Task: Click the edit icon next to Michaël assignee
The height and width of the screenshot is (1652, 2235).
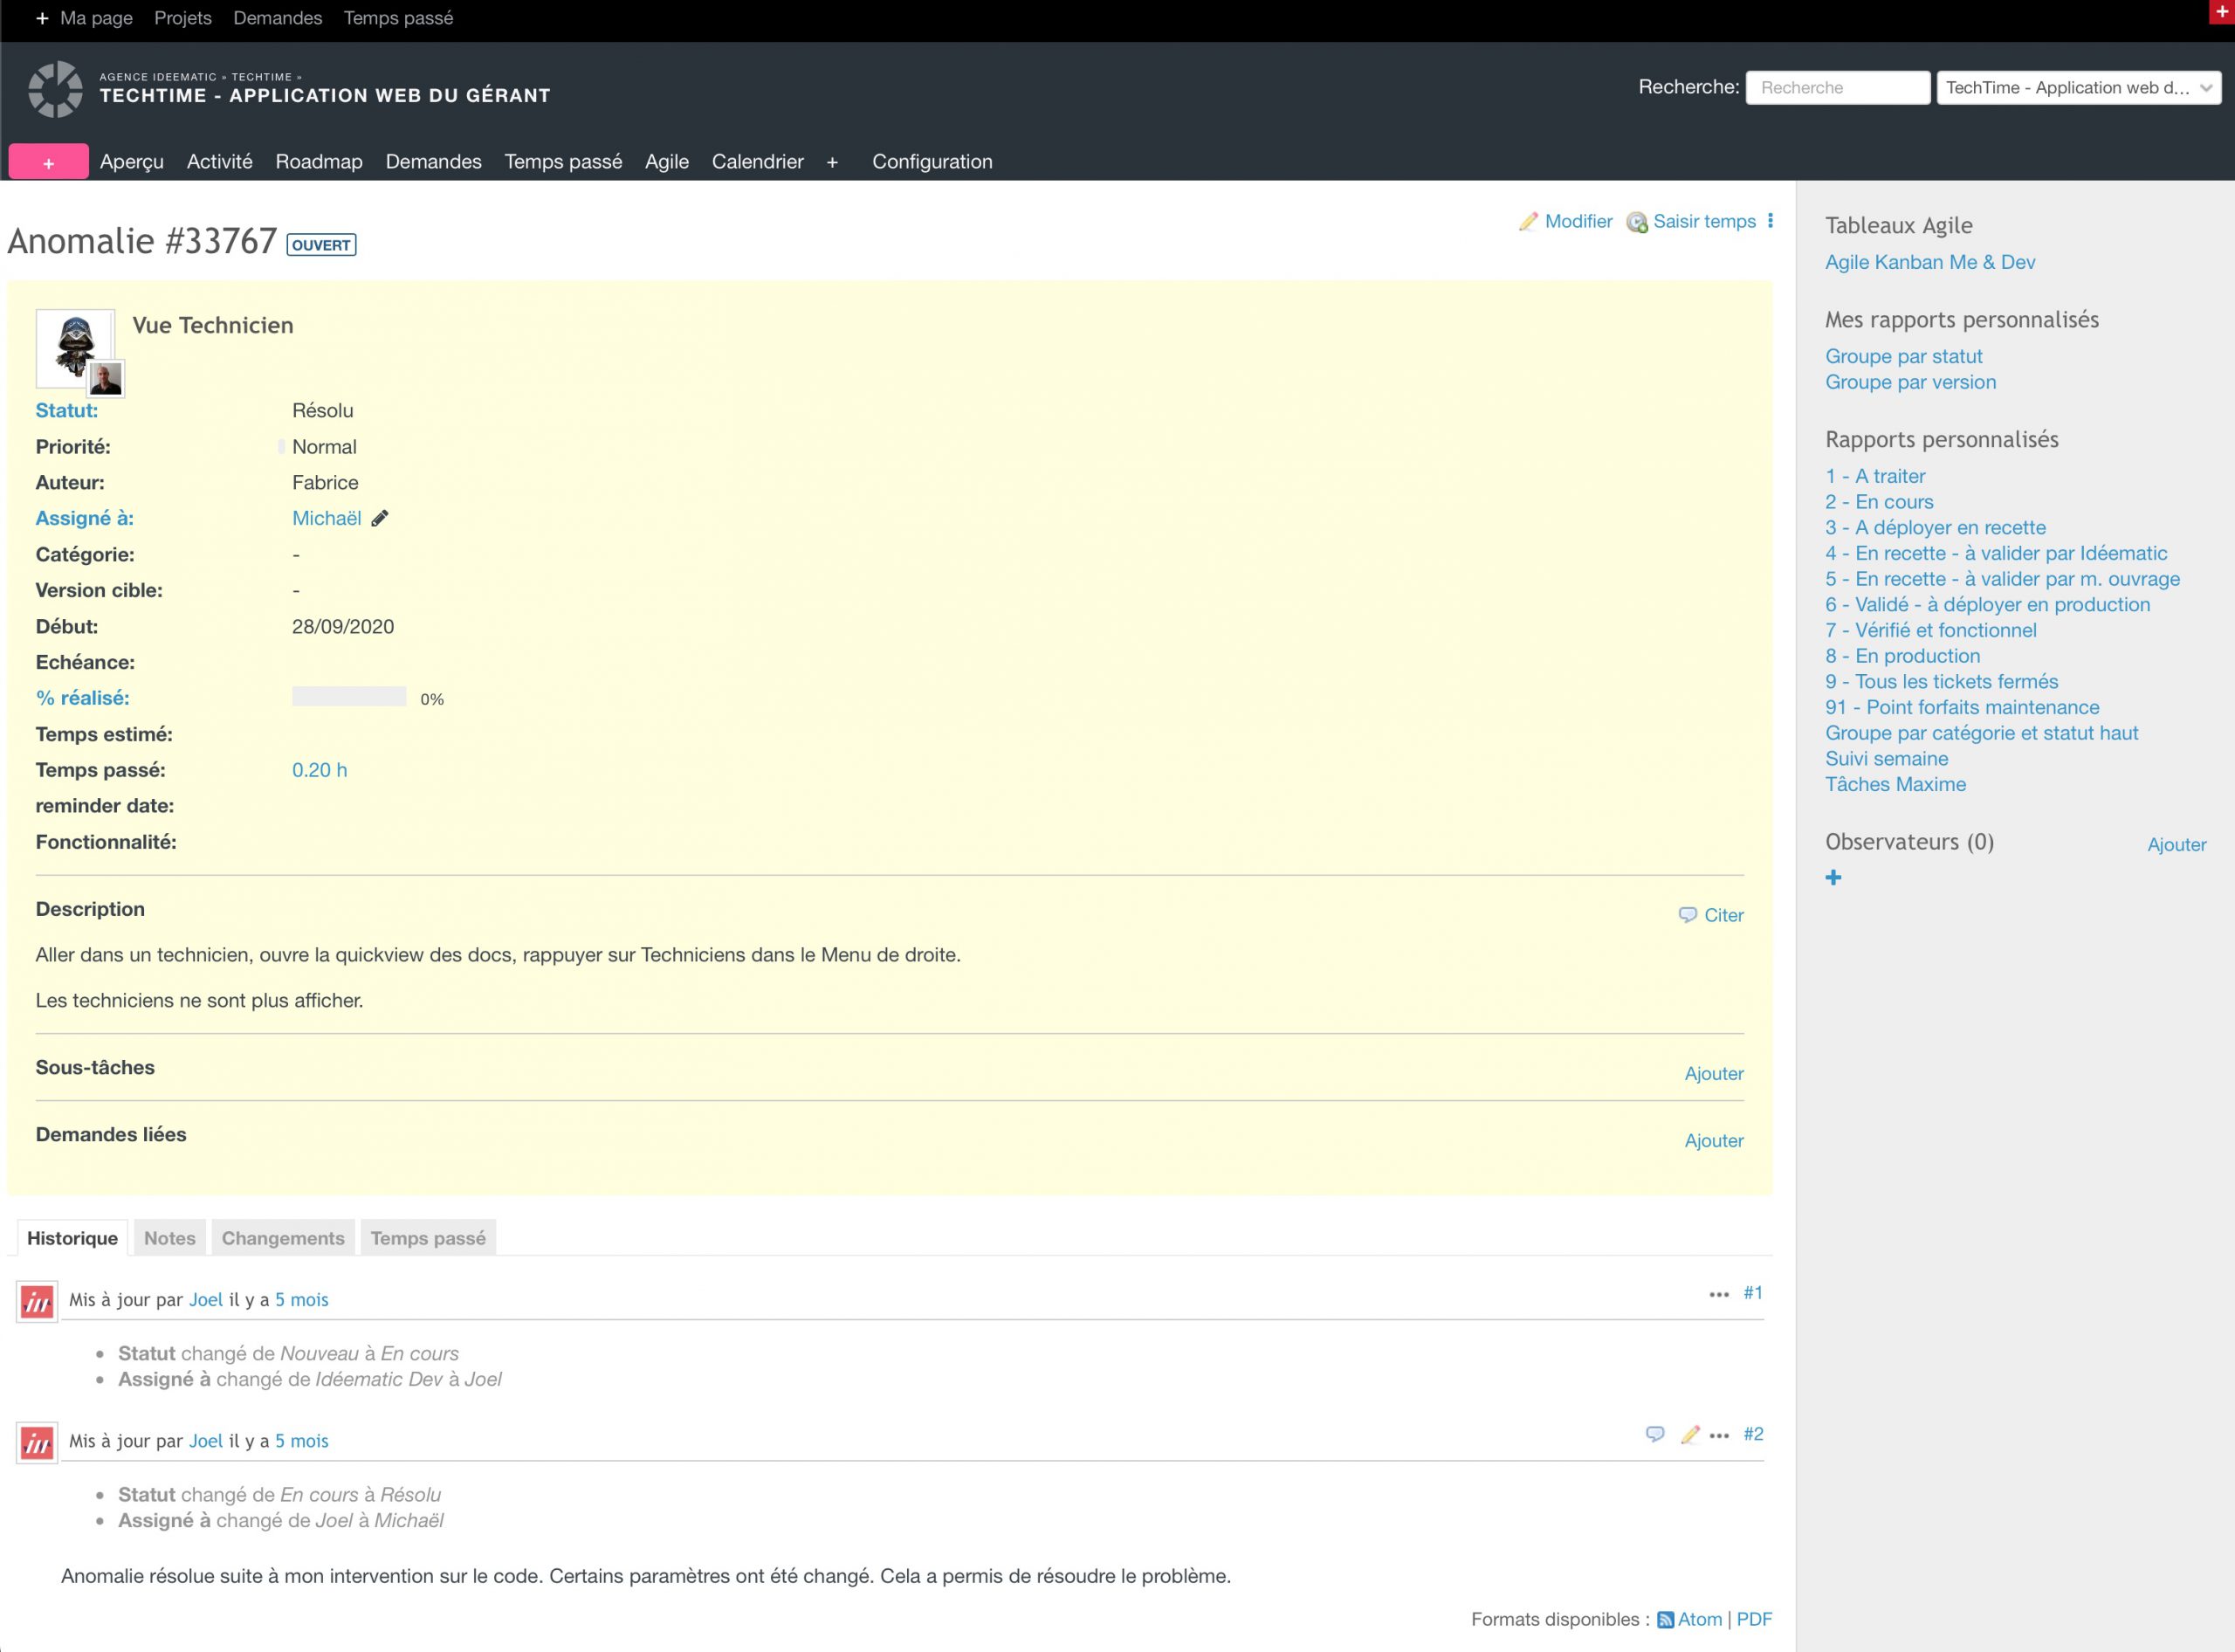Action: click(380, 517)
